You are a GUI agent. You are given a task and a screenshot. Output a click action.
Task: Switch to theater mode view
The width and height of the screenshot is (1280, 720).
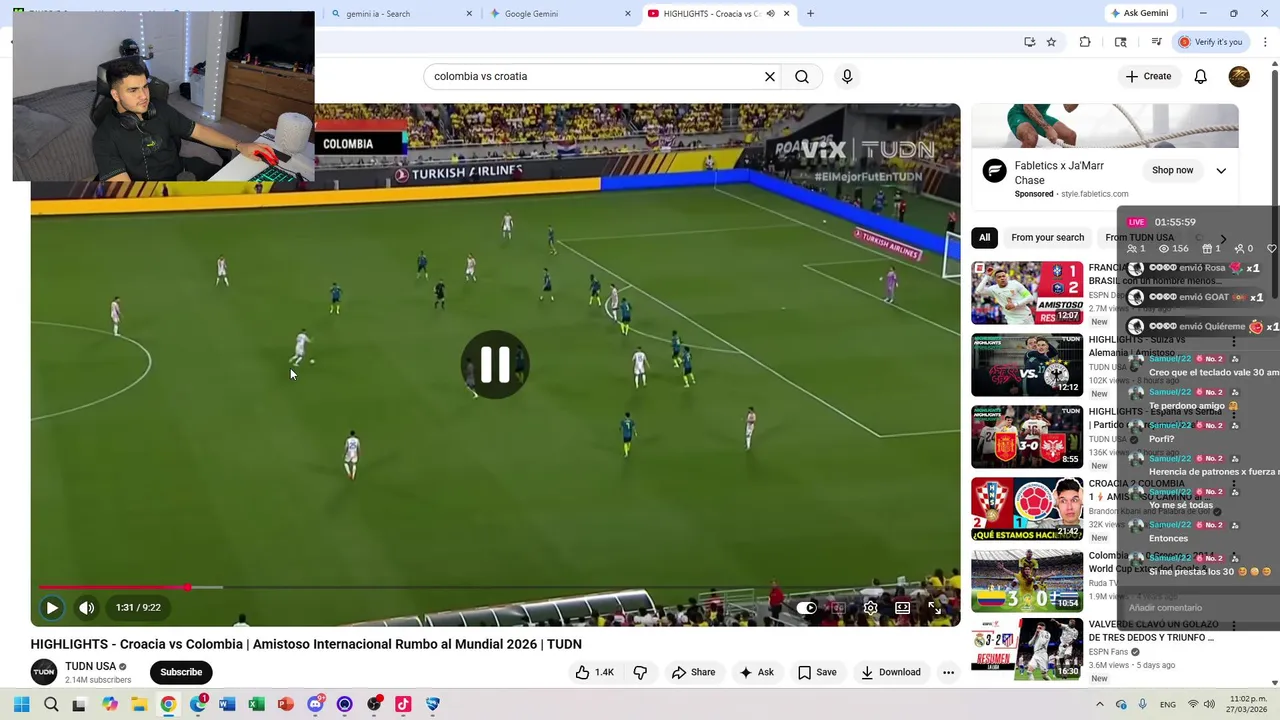pyautogui.click(x=902, y=607)
